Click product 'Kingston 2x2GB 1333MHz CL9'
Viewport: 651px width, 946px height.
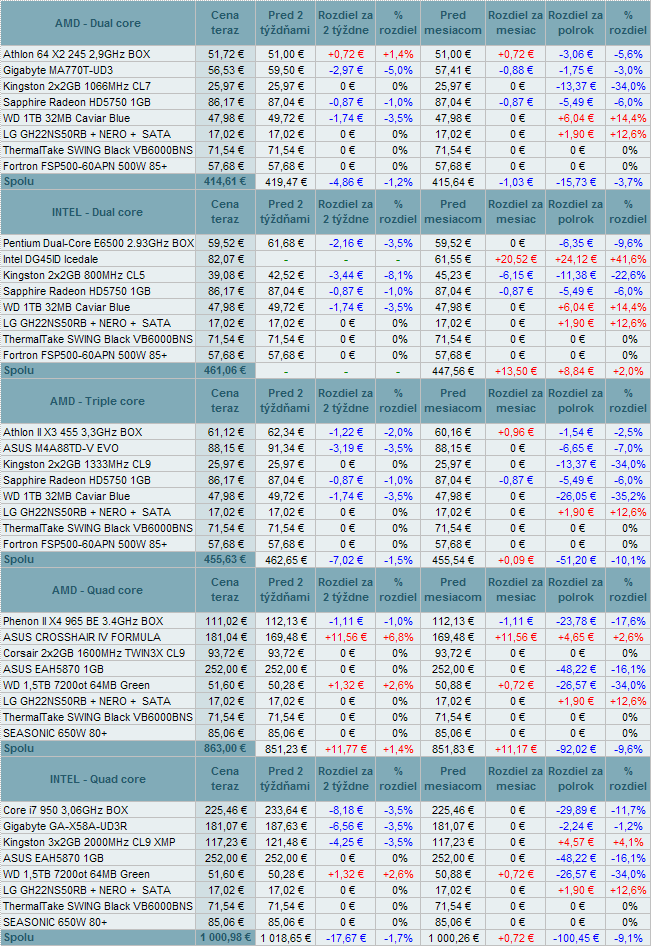[77, 464]
